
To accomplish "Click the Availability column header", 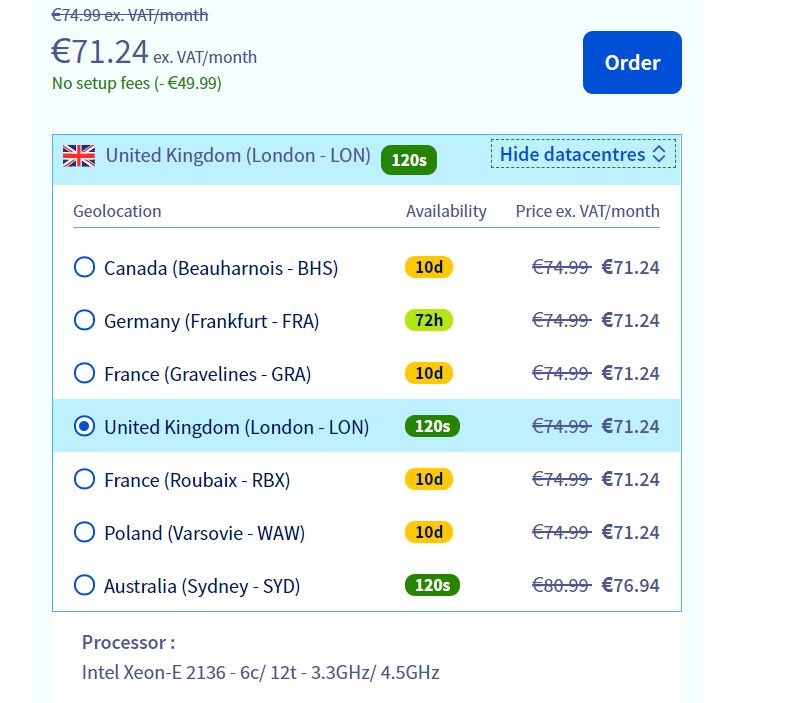I will tap(446, 211).
